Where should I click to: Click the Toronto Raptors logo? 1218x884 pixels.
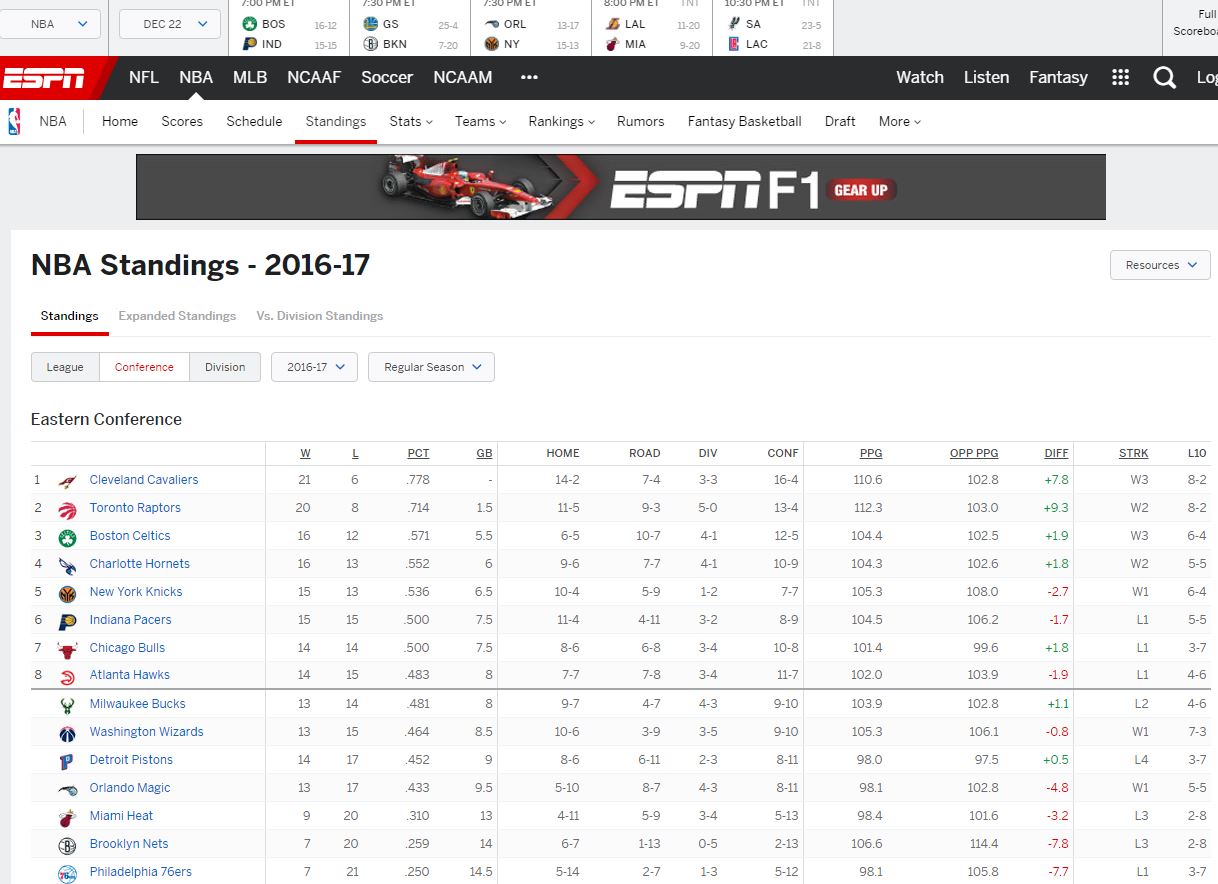pyautogui.click(x=67, y=509)
